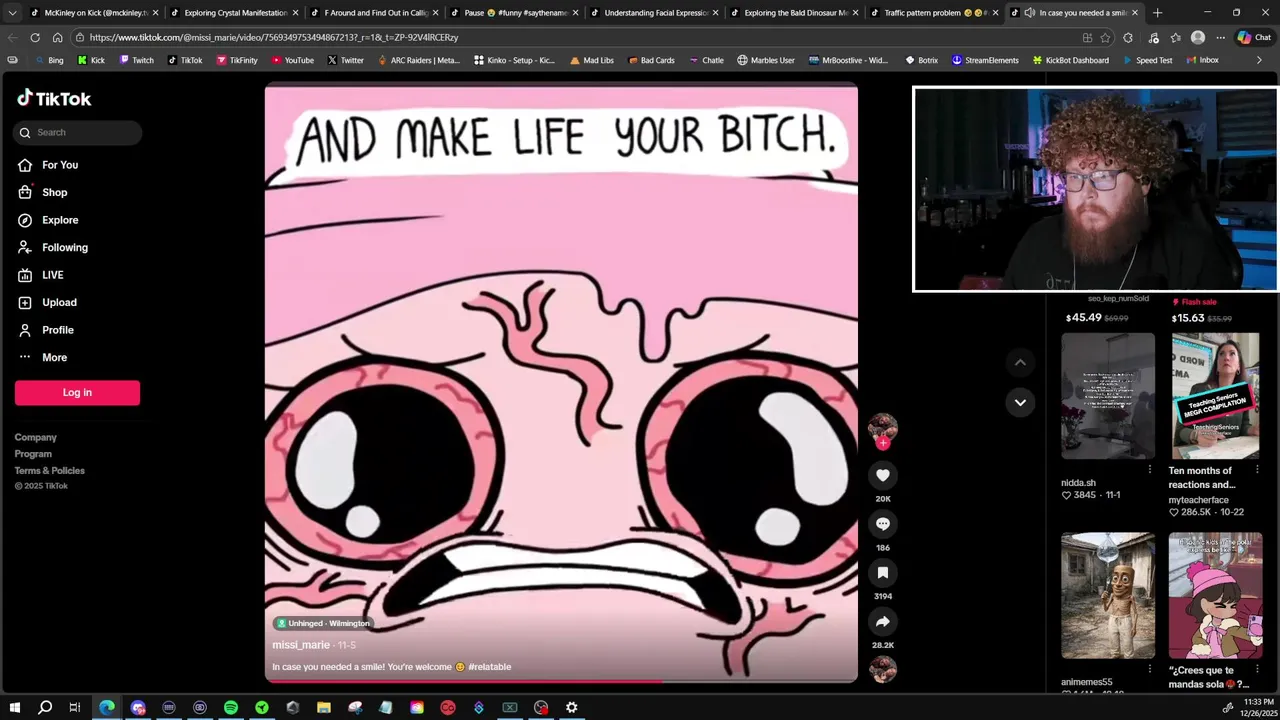Open the animemes55 video thumbnail
Screen dimensions: 1280x720
1108,595
